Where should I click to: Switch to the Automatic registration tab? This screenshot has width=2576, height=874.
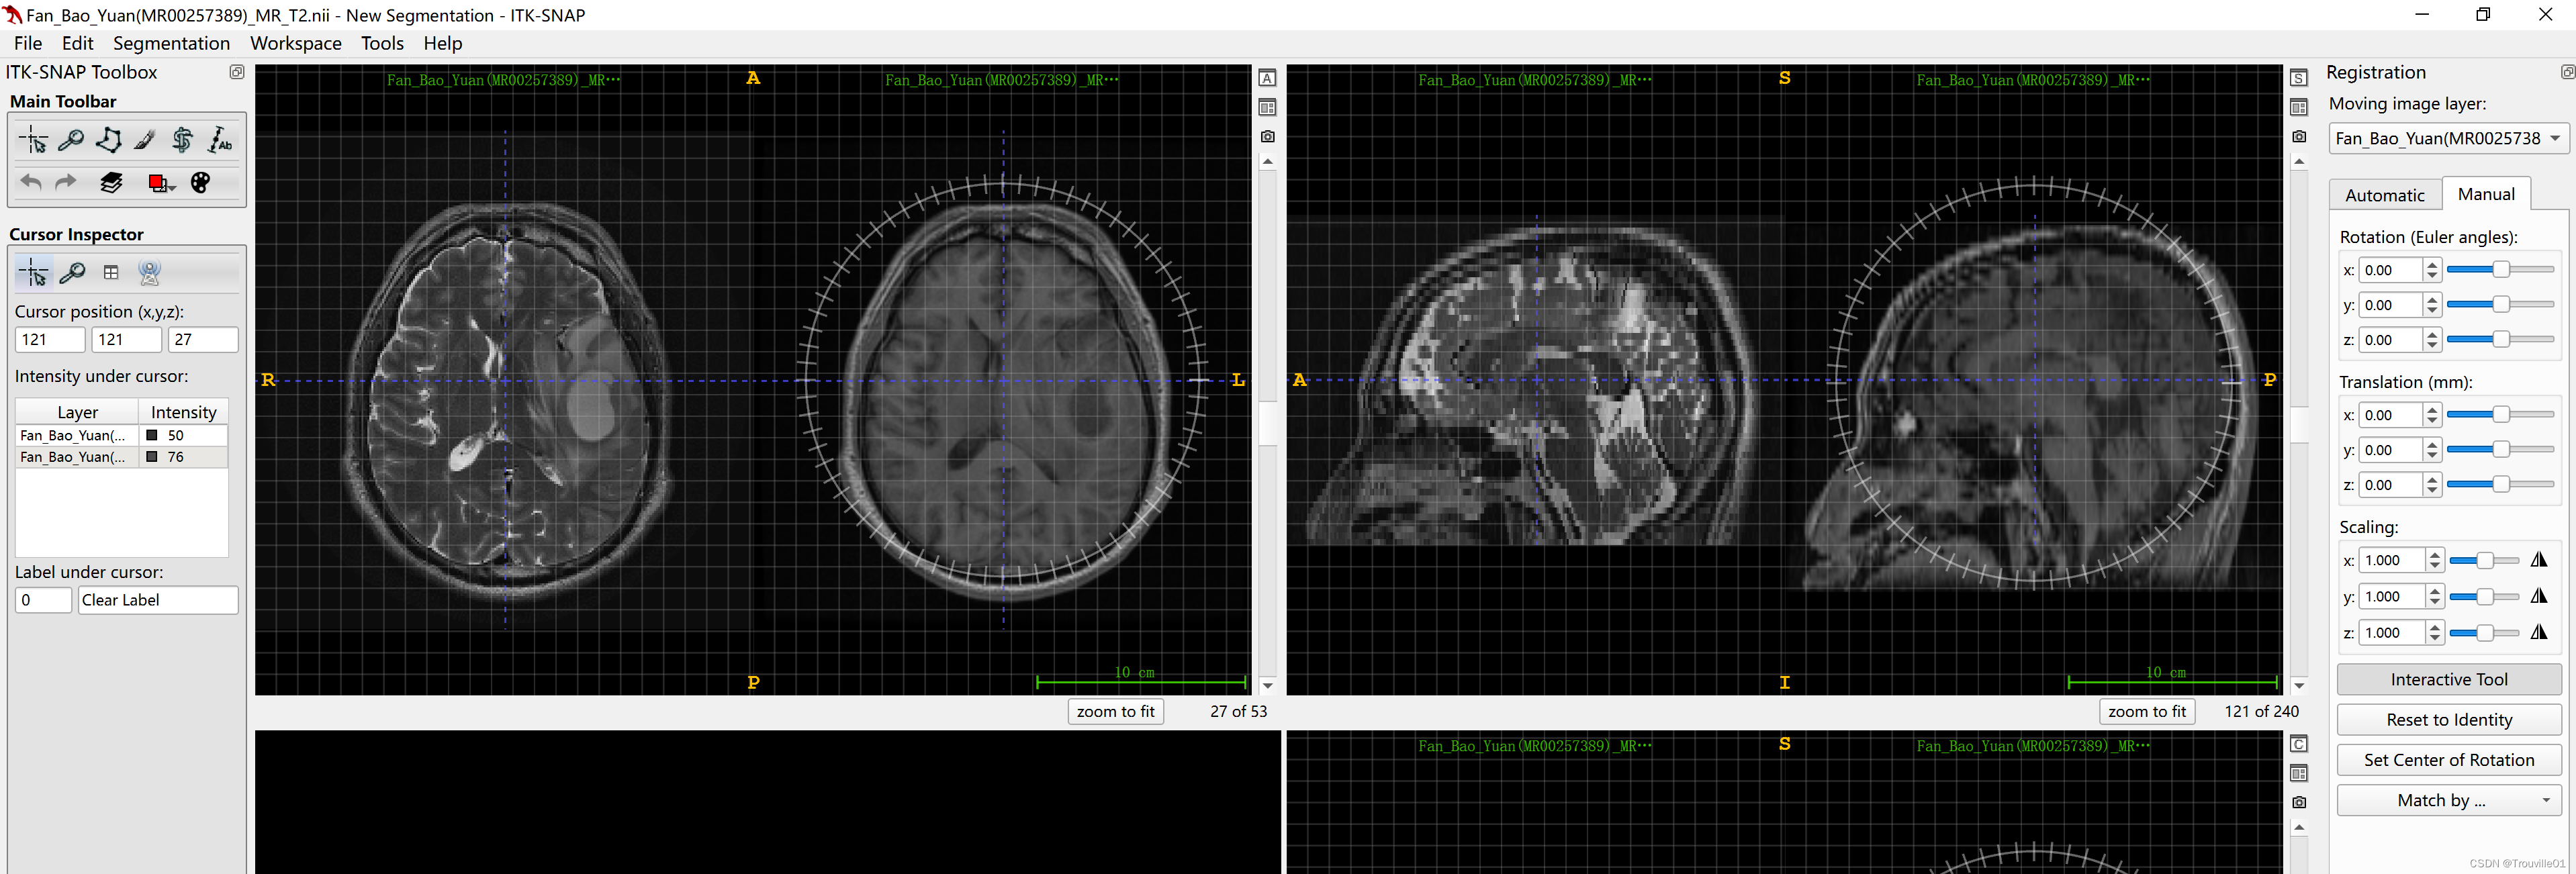[2384, 195]
